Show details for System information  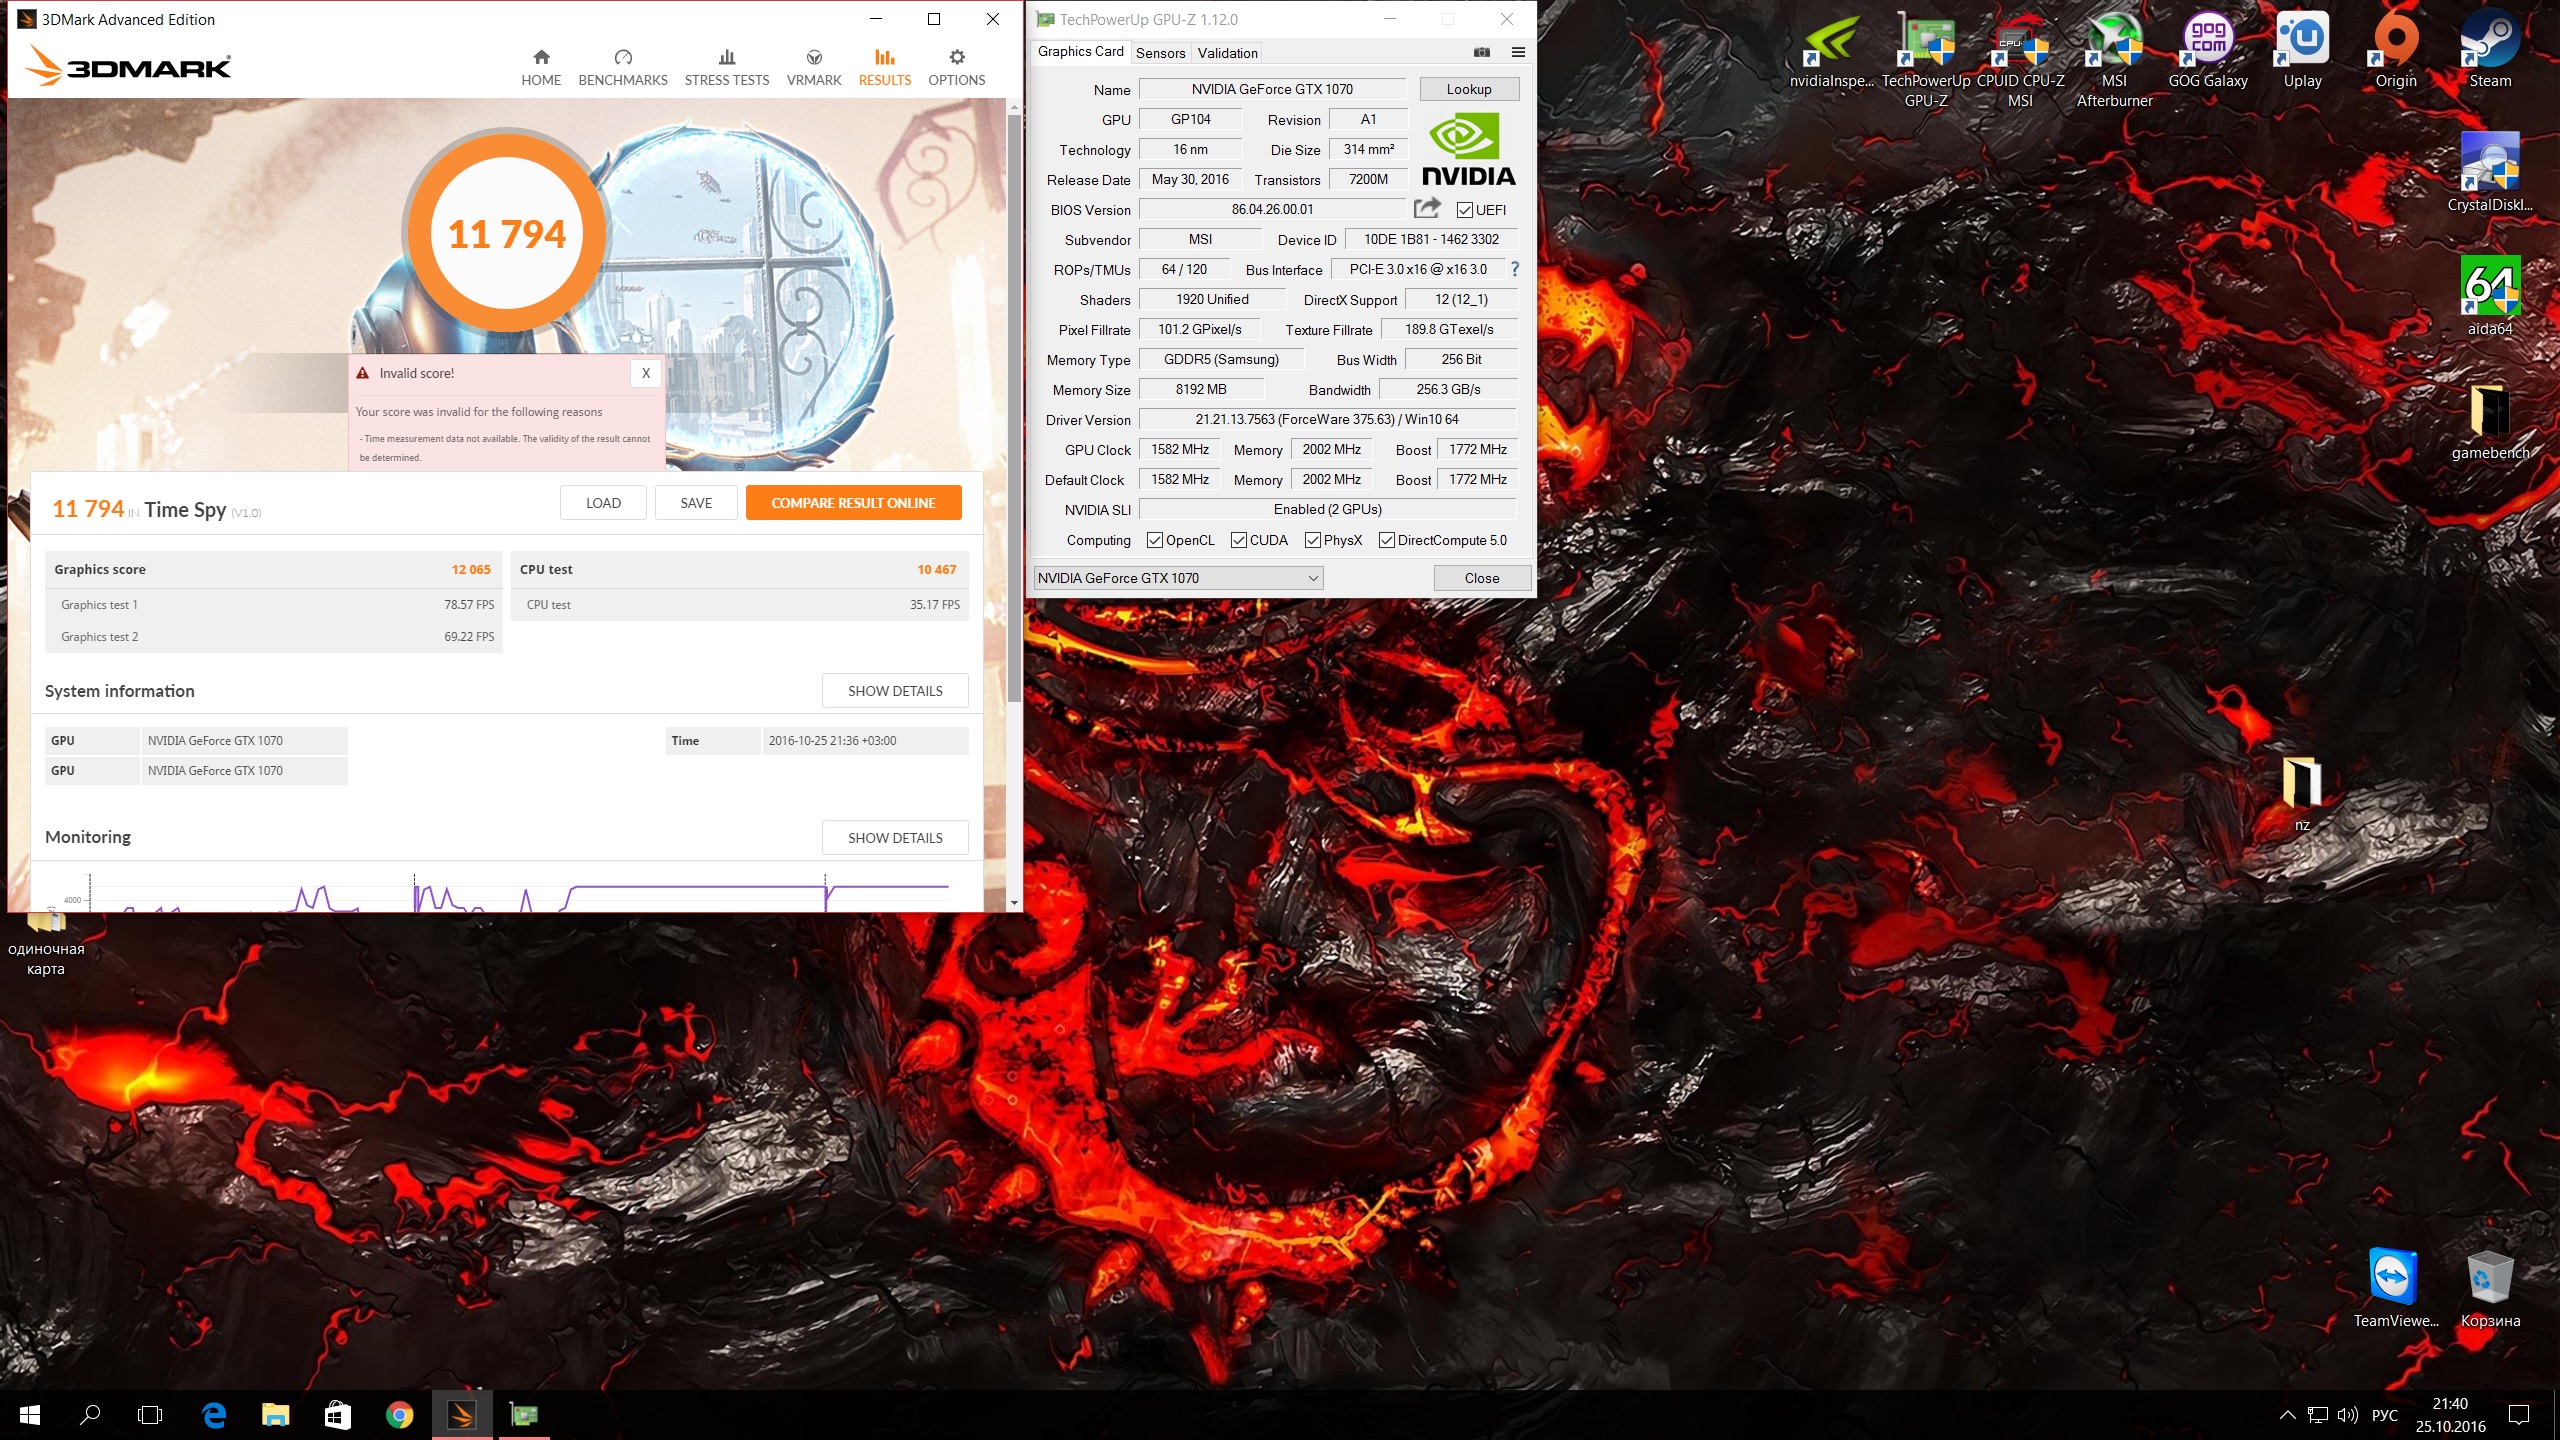tap(894, 691)
